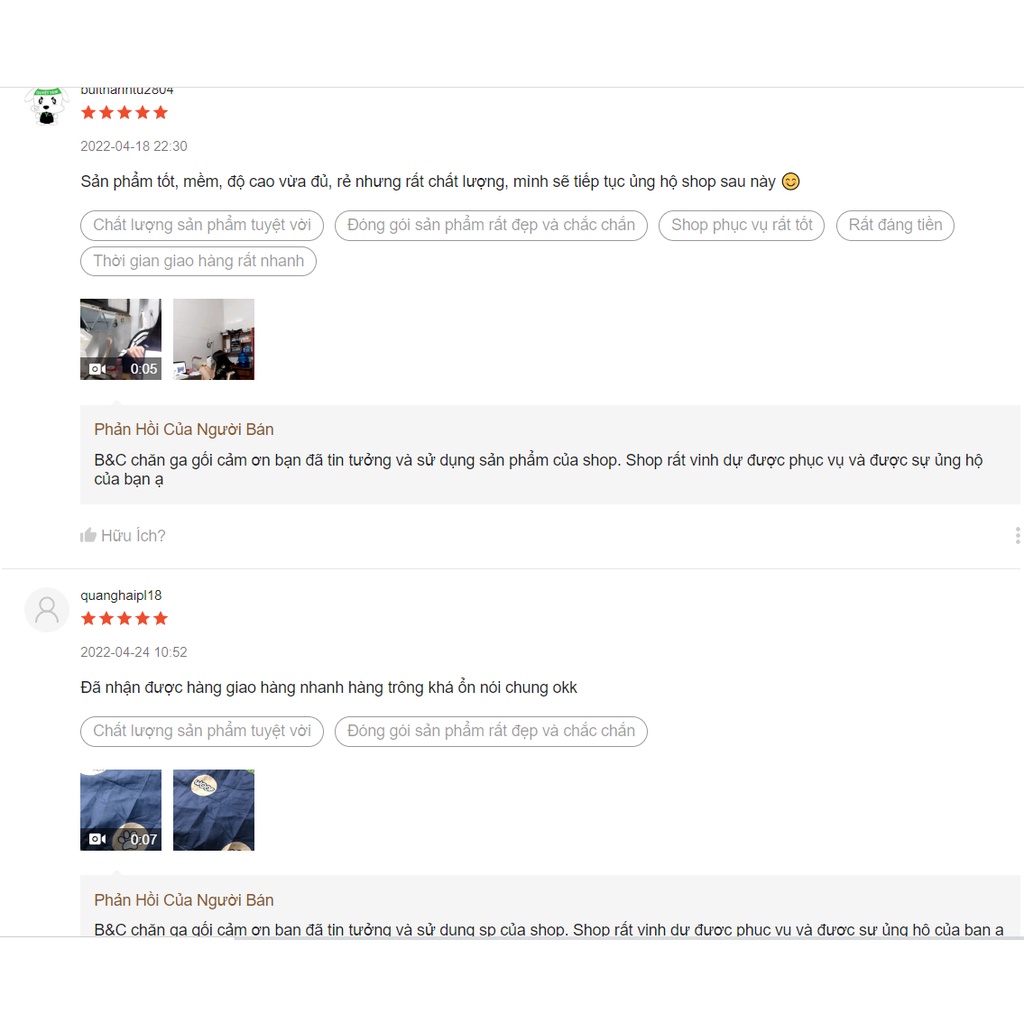This screenshot has width=1024, height=1024.
Task: Click the quanghaipl18 default avatar icon
Action: click(46, 609)
